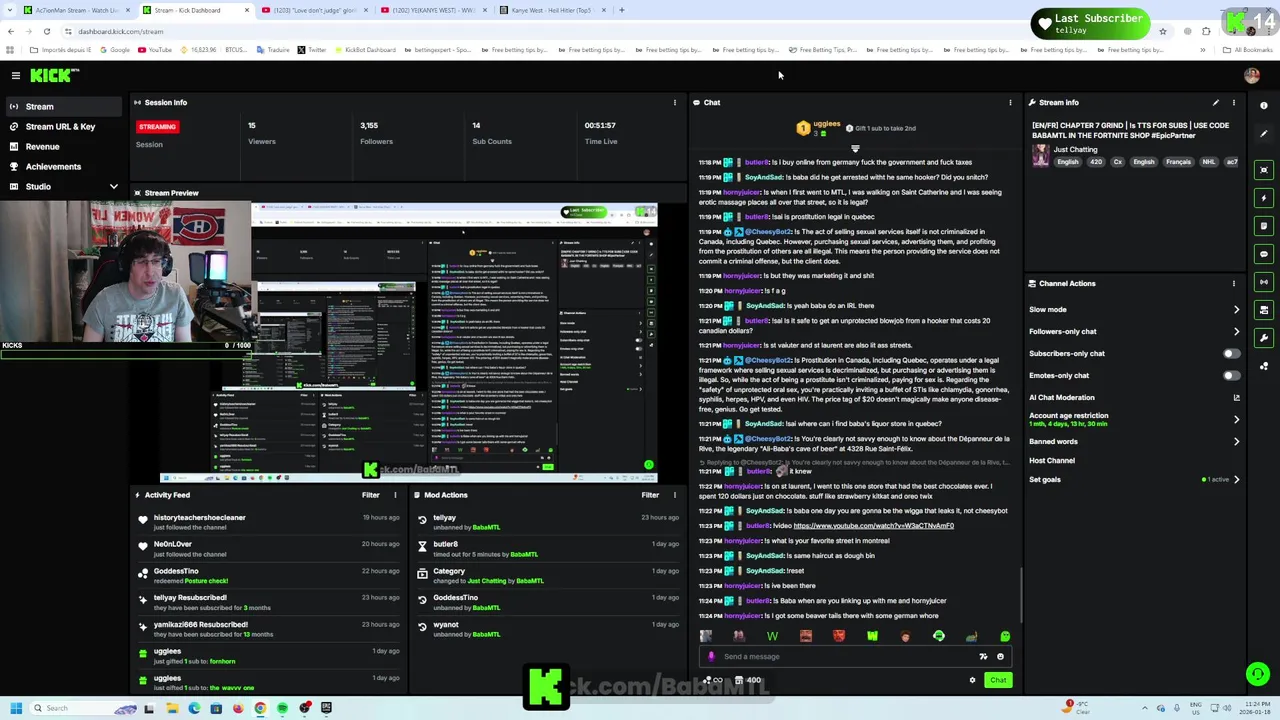The image size is (1280, 720).
Task: Expand Banned words settings
Action: (1236, 441)
